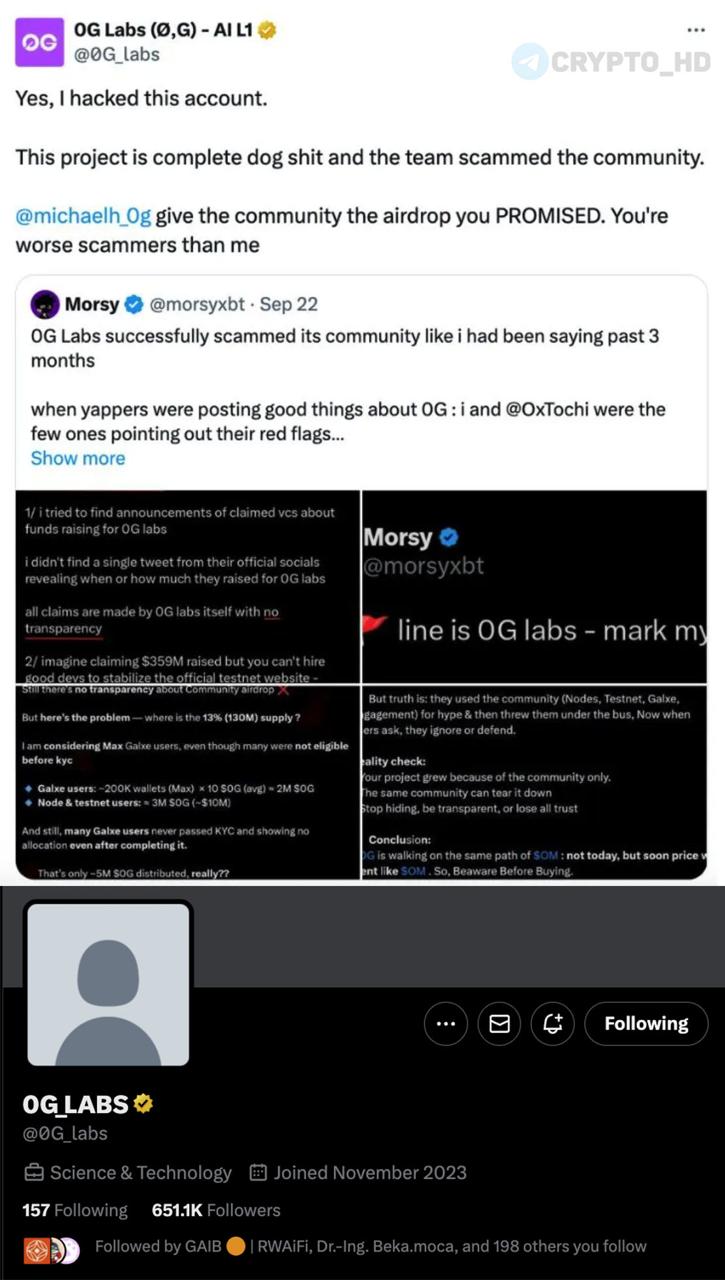725x1280 pixels.
Task: Click the 0G Labs purple profile avatar
Action: pyautogui.click(x=39, y=42)
